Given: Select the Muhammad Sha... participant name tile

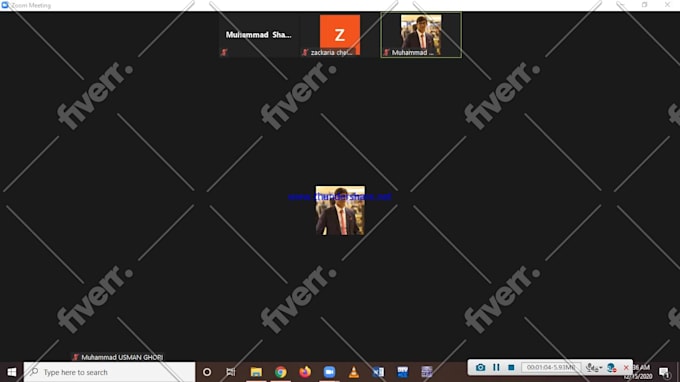Looking at the screenshot, I should (x=258, y=35).
